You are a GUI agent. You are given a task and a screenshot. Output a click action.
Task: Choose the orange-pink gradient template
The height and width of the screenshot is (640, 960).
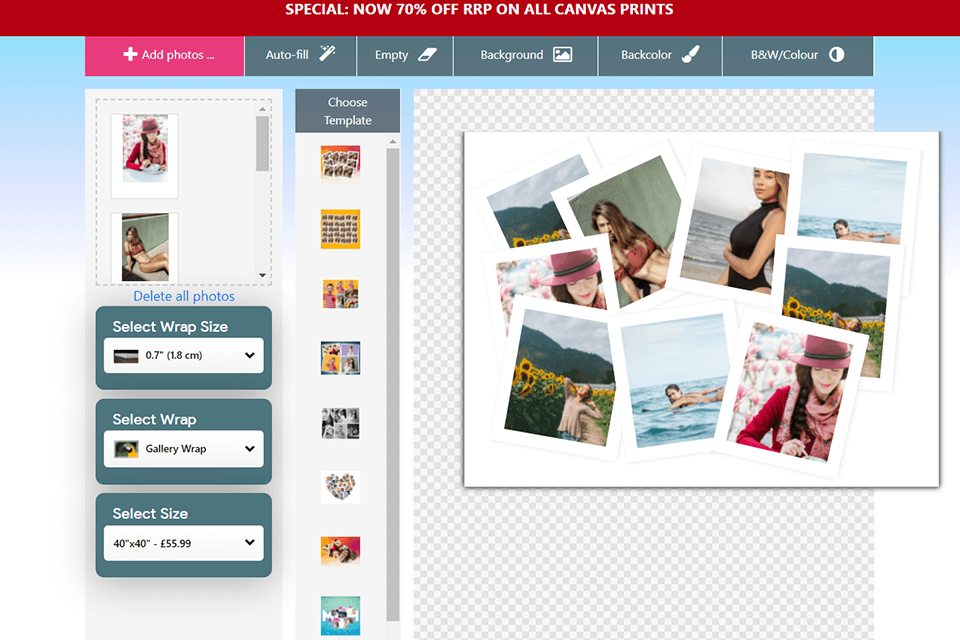[x=340, y=551]
